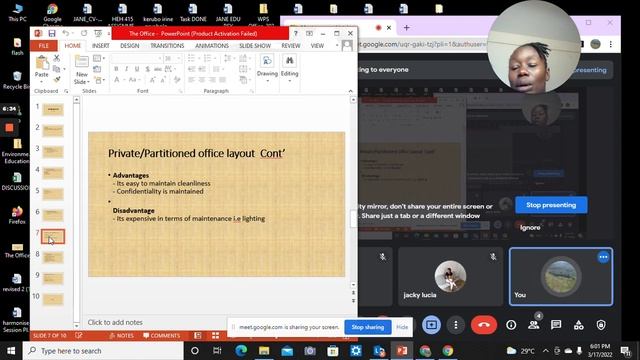
Task: Expand the Paste dropdown arrow
Action: click(x=42, y=81)
